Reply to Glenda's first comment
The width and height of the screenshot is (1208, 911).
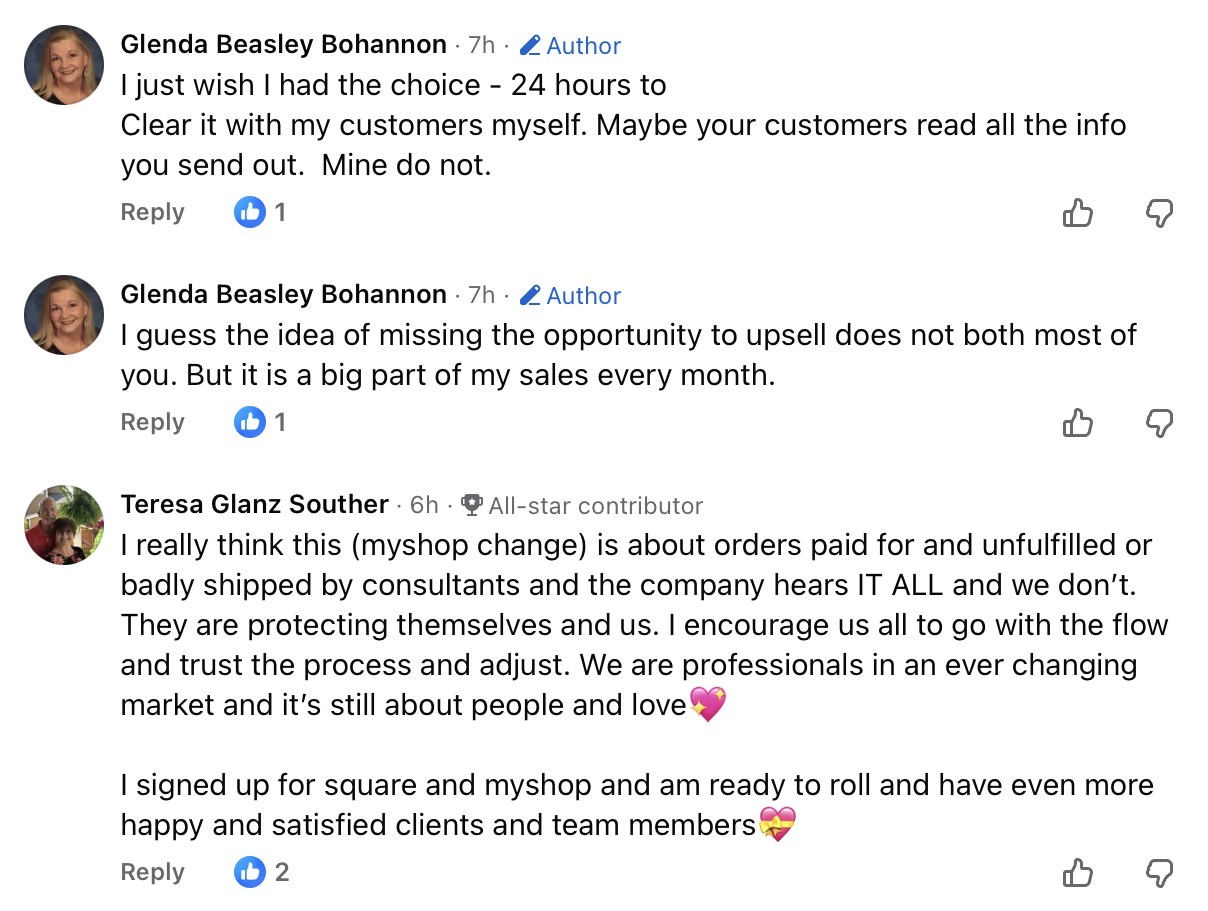point(152,212)
